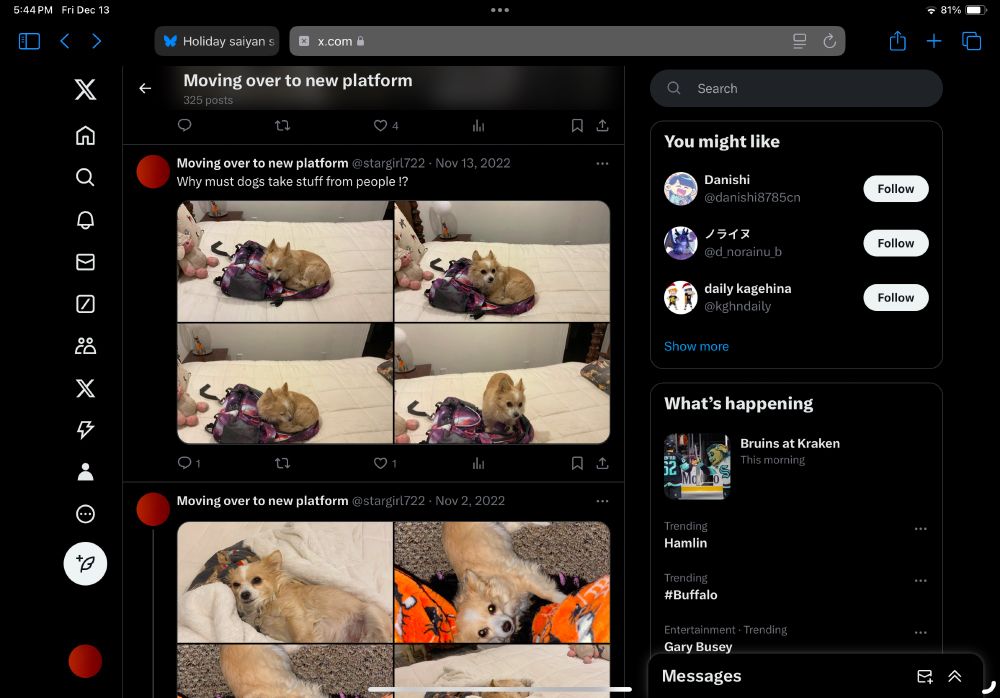Go back in Safari history
The image size is (1000, 698).
click(x=64, y=41)
